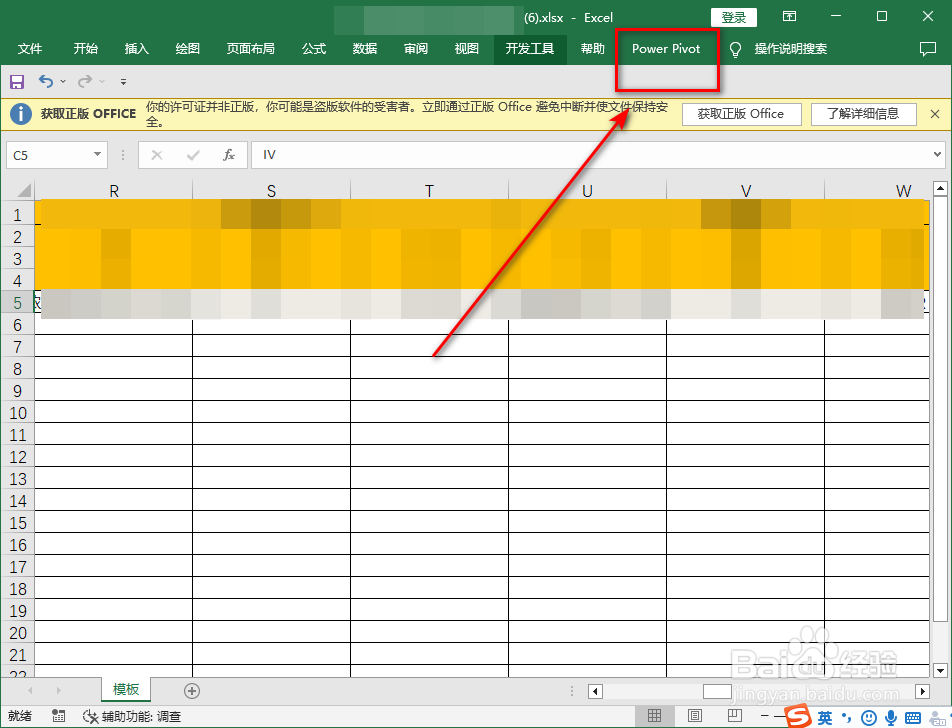Select the 公式 ribbon tab
Screen dimensions: 952x728
[x=314, y=49]
